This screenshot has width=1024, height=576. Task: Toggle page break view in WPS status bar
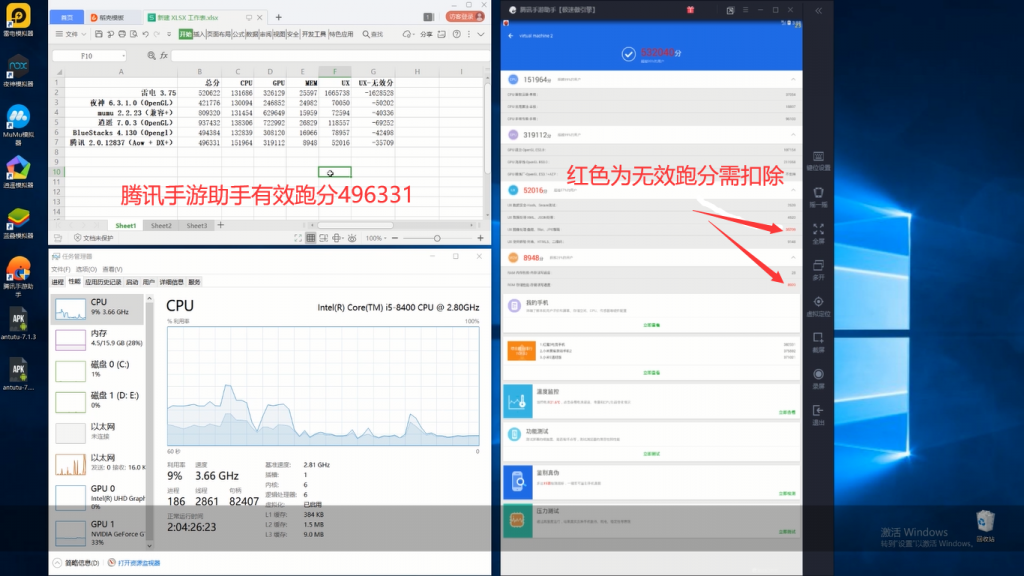323,238
